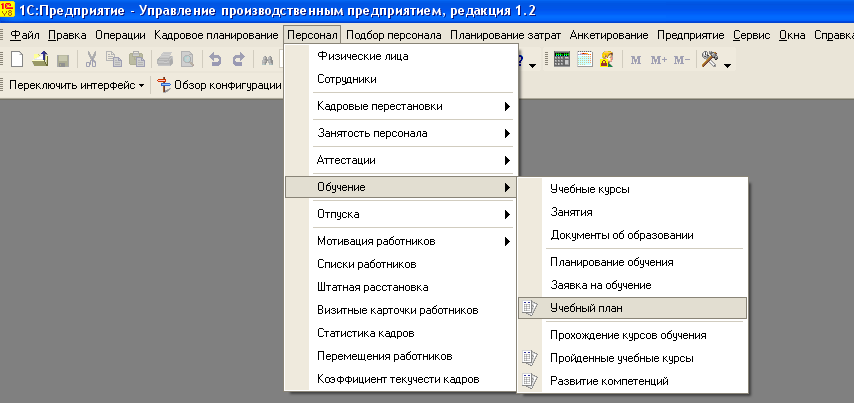Click the copy icon in toolbar

pyautogui.click(x=114, y=59)
